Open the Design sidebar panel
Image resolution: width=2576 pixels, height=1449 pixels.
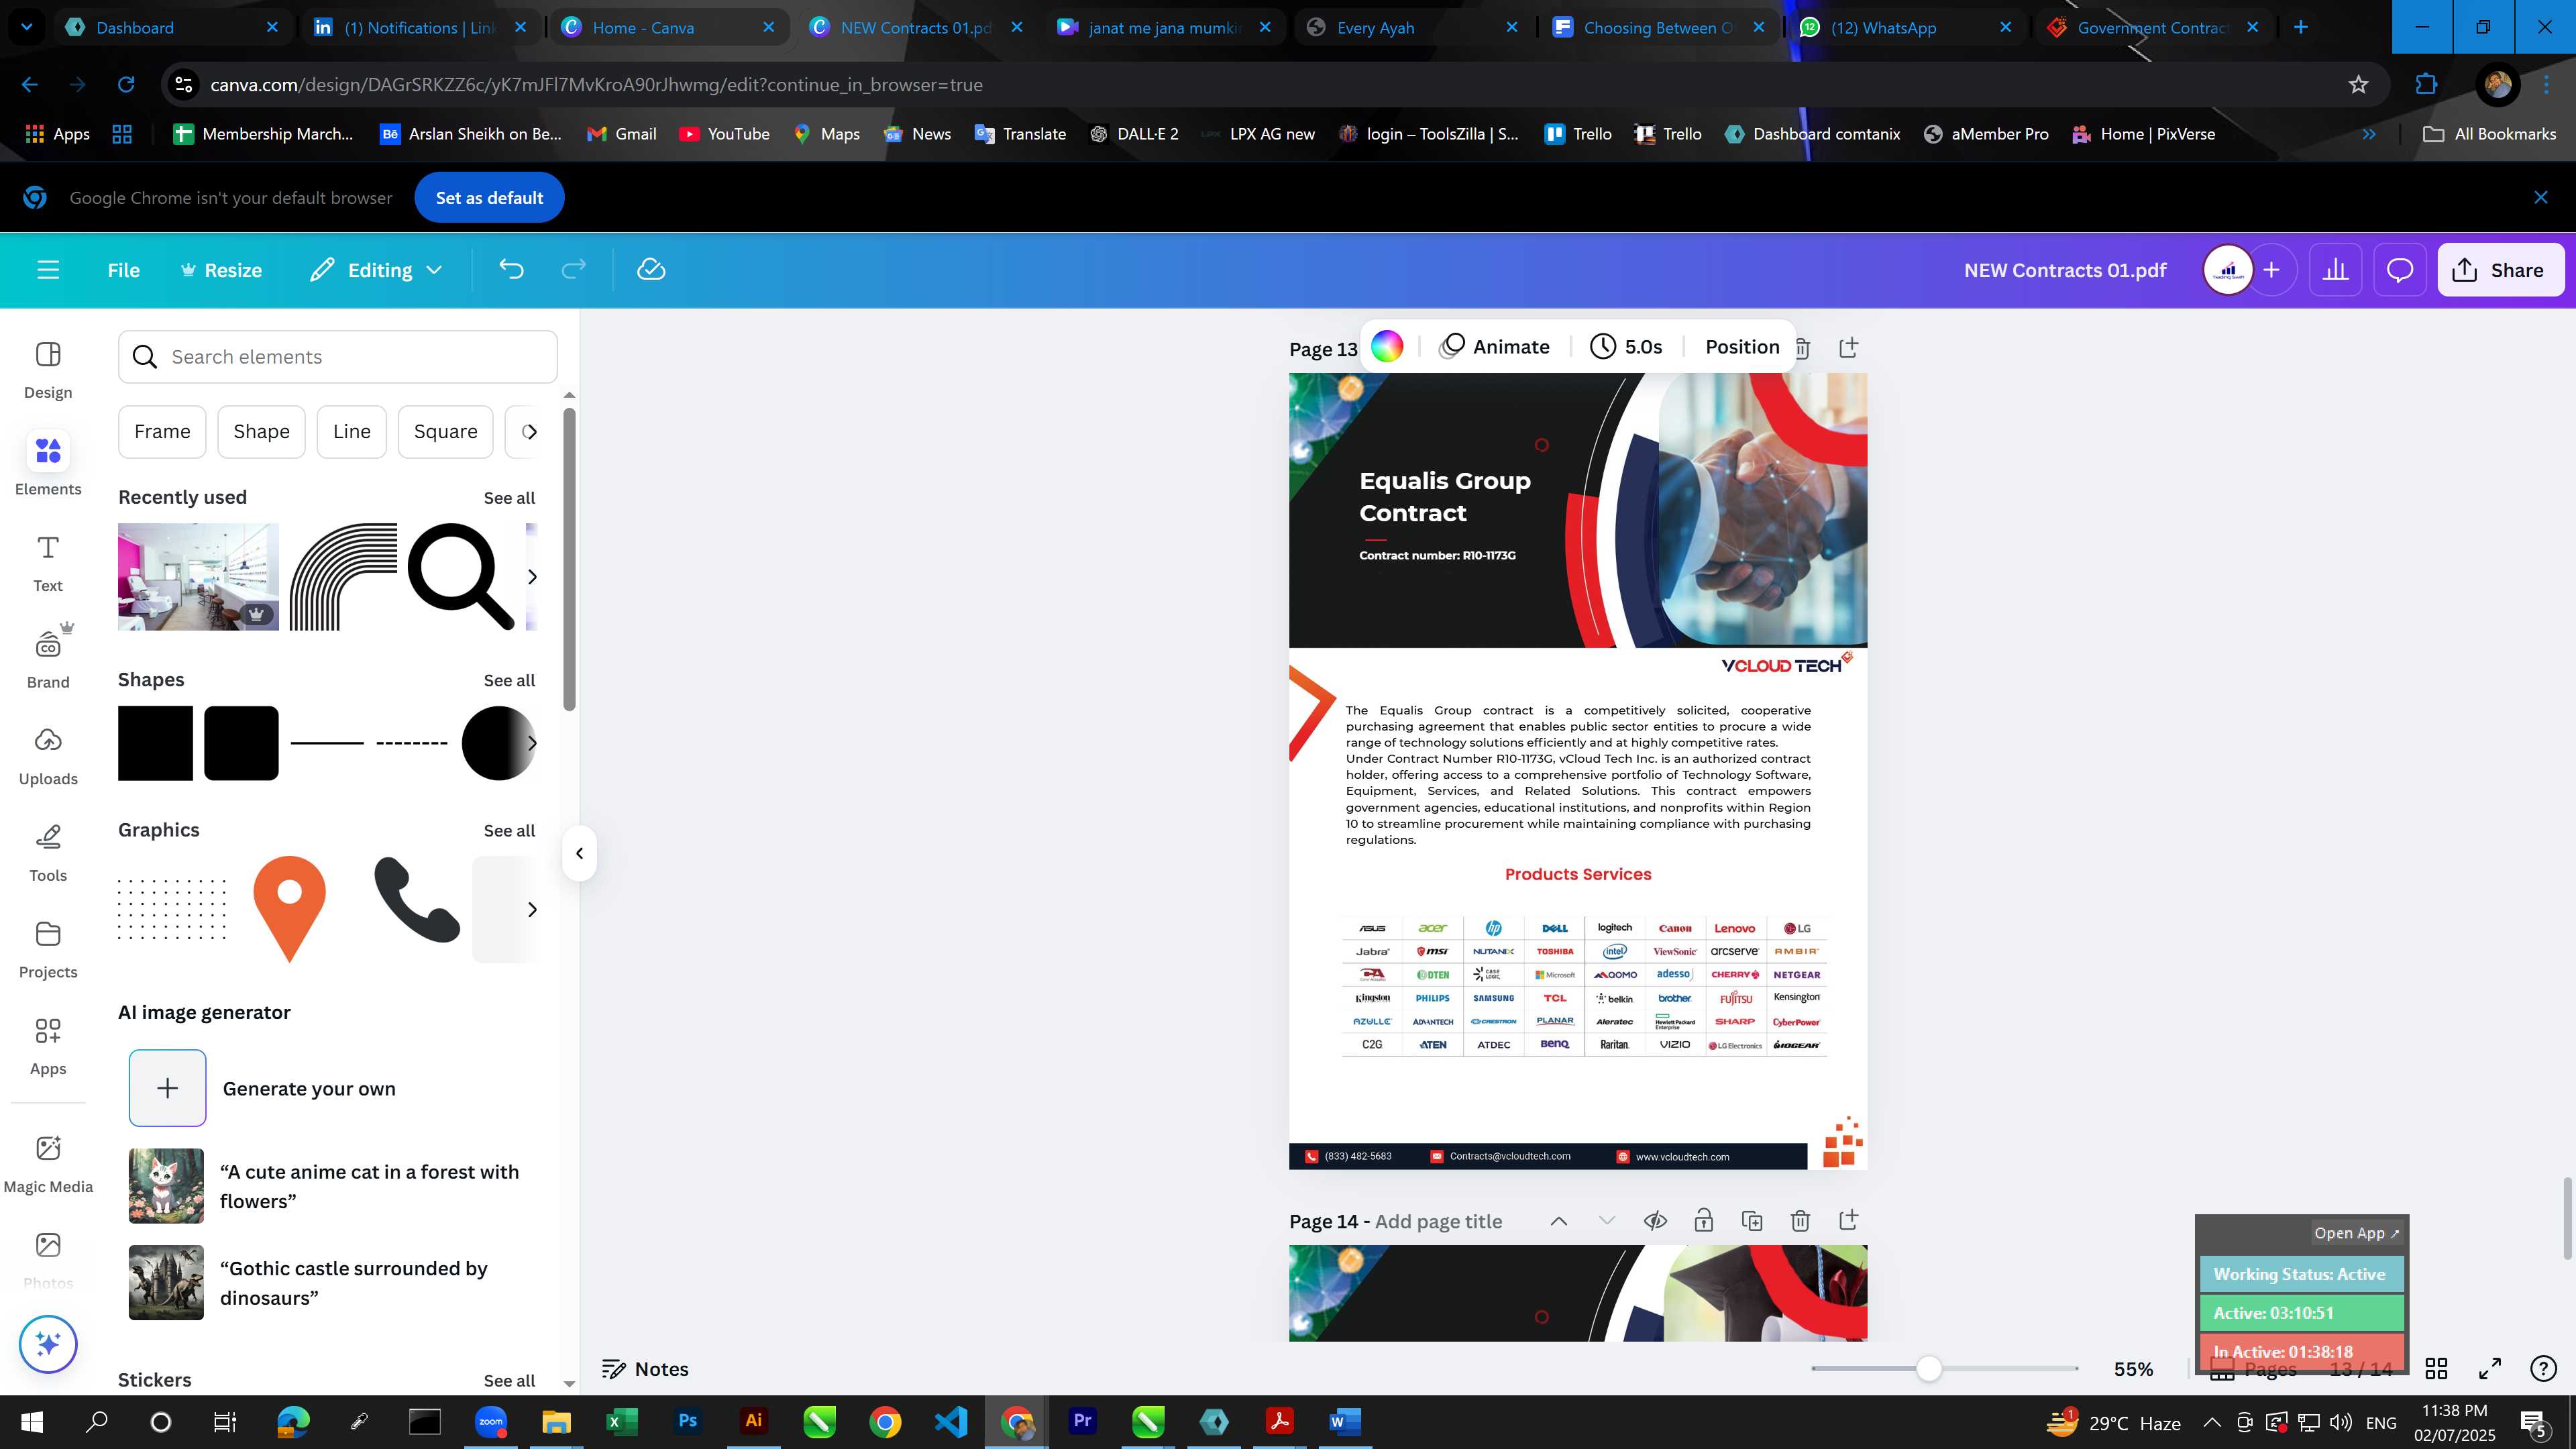[48, 370]
